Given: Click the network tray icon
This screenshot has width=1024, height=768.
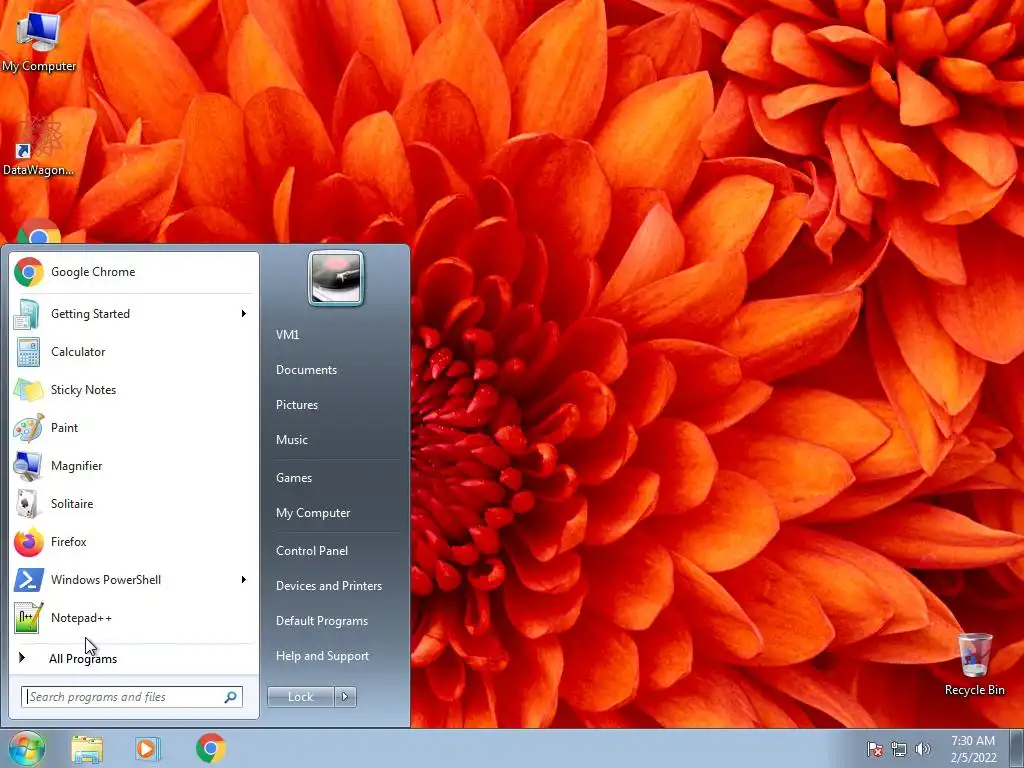Looking at the screenshot, I should (x=899, y=749).
